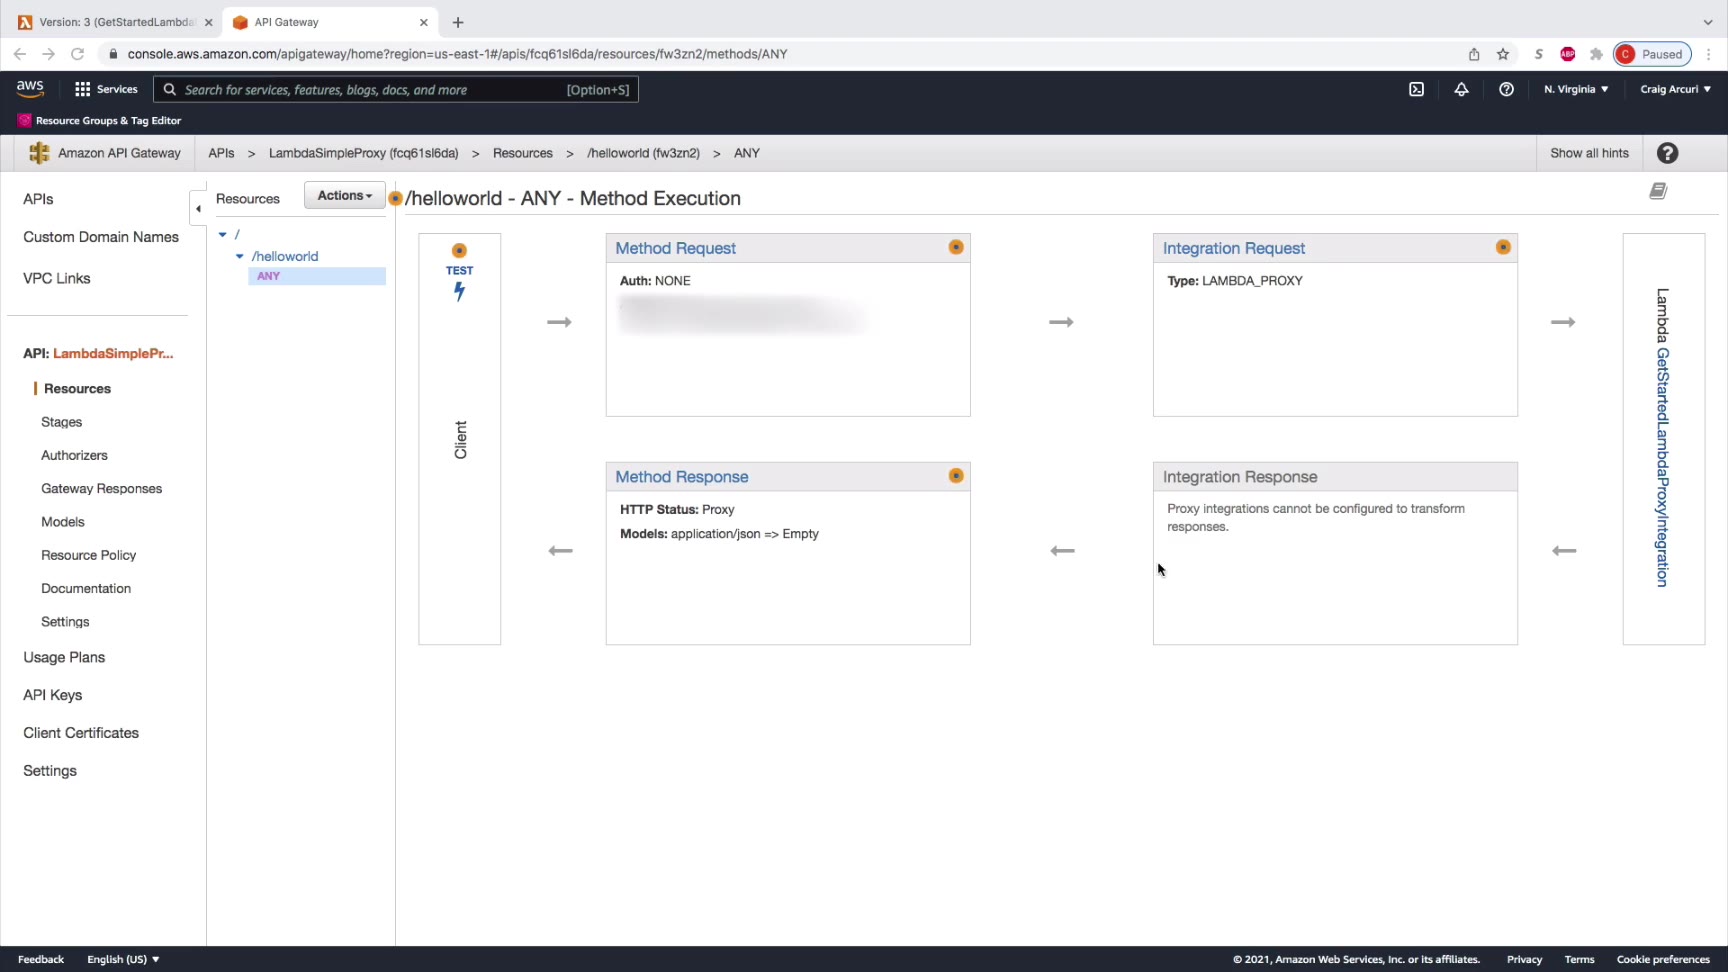
Task: Open Resource Policy in the API menu
Action: pos(88,555)
